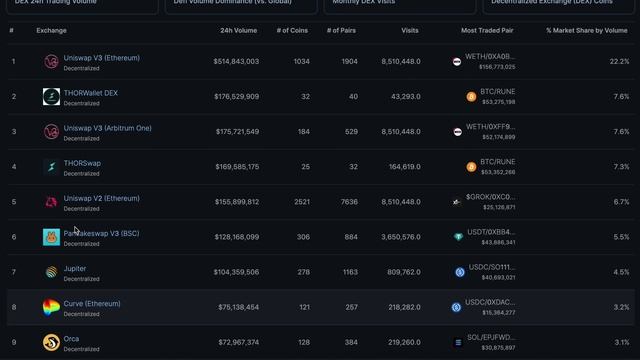This screenshot has width=640, height=360.
Task: Sort by the Visits column header
Action: coord(410,31)
